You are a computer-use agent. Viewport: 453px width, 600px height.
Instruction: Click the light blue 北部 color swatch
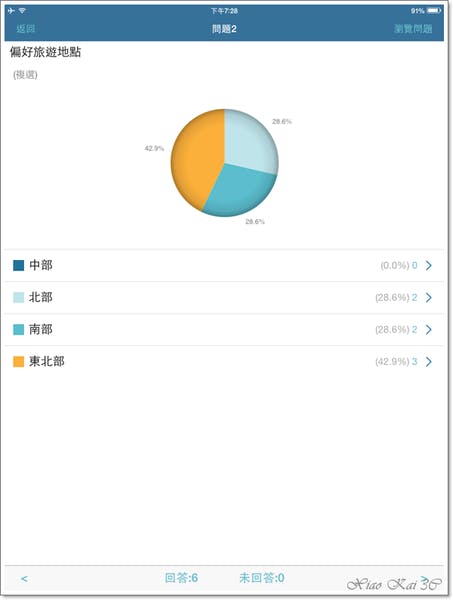click(18, 297)
